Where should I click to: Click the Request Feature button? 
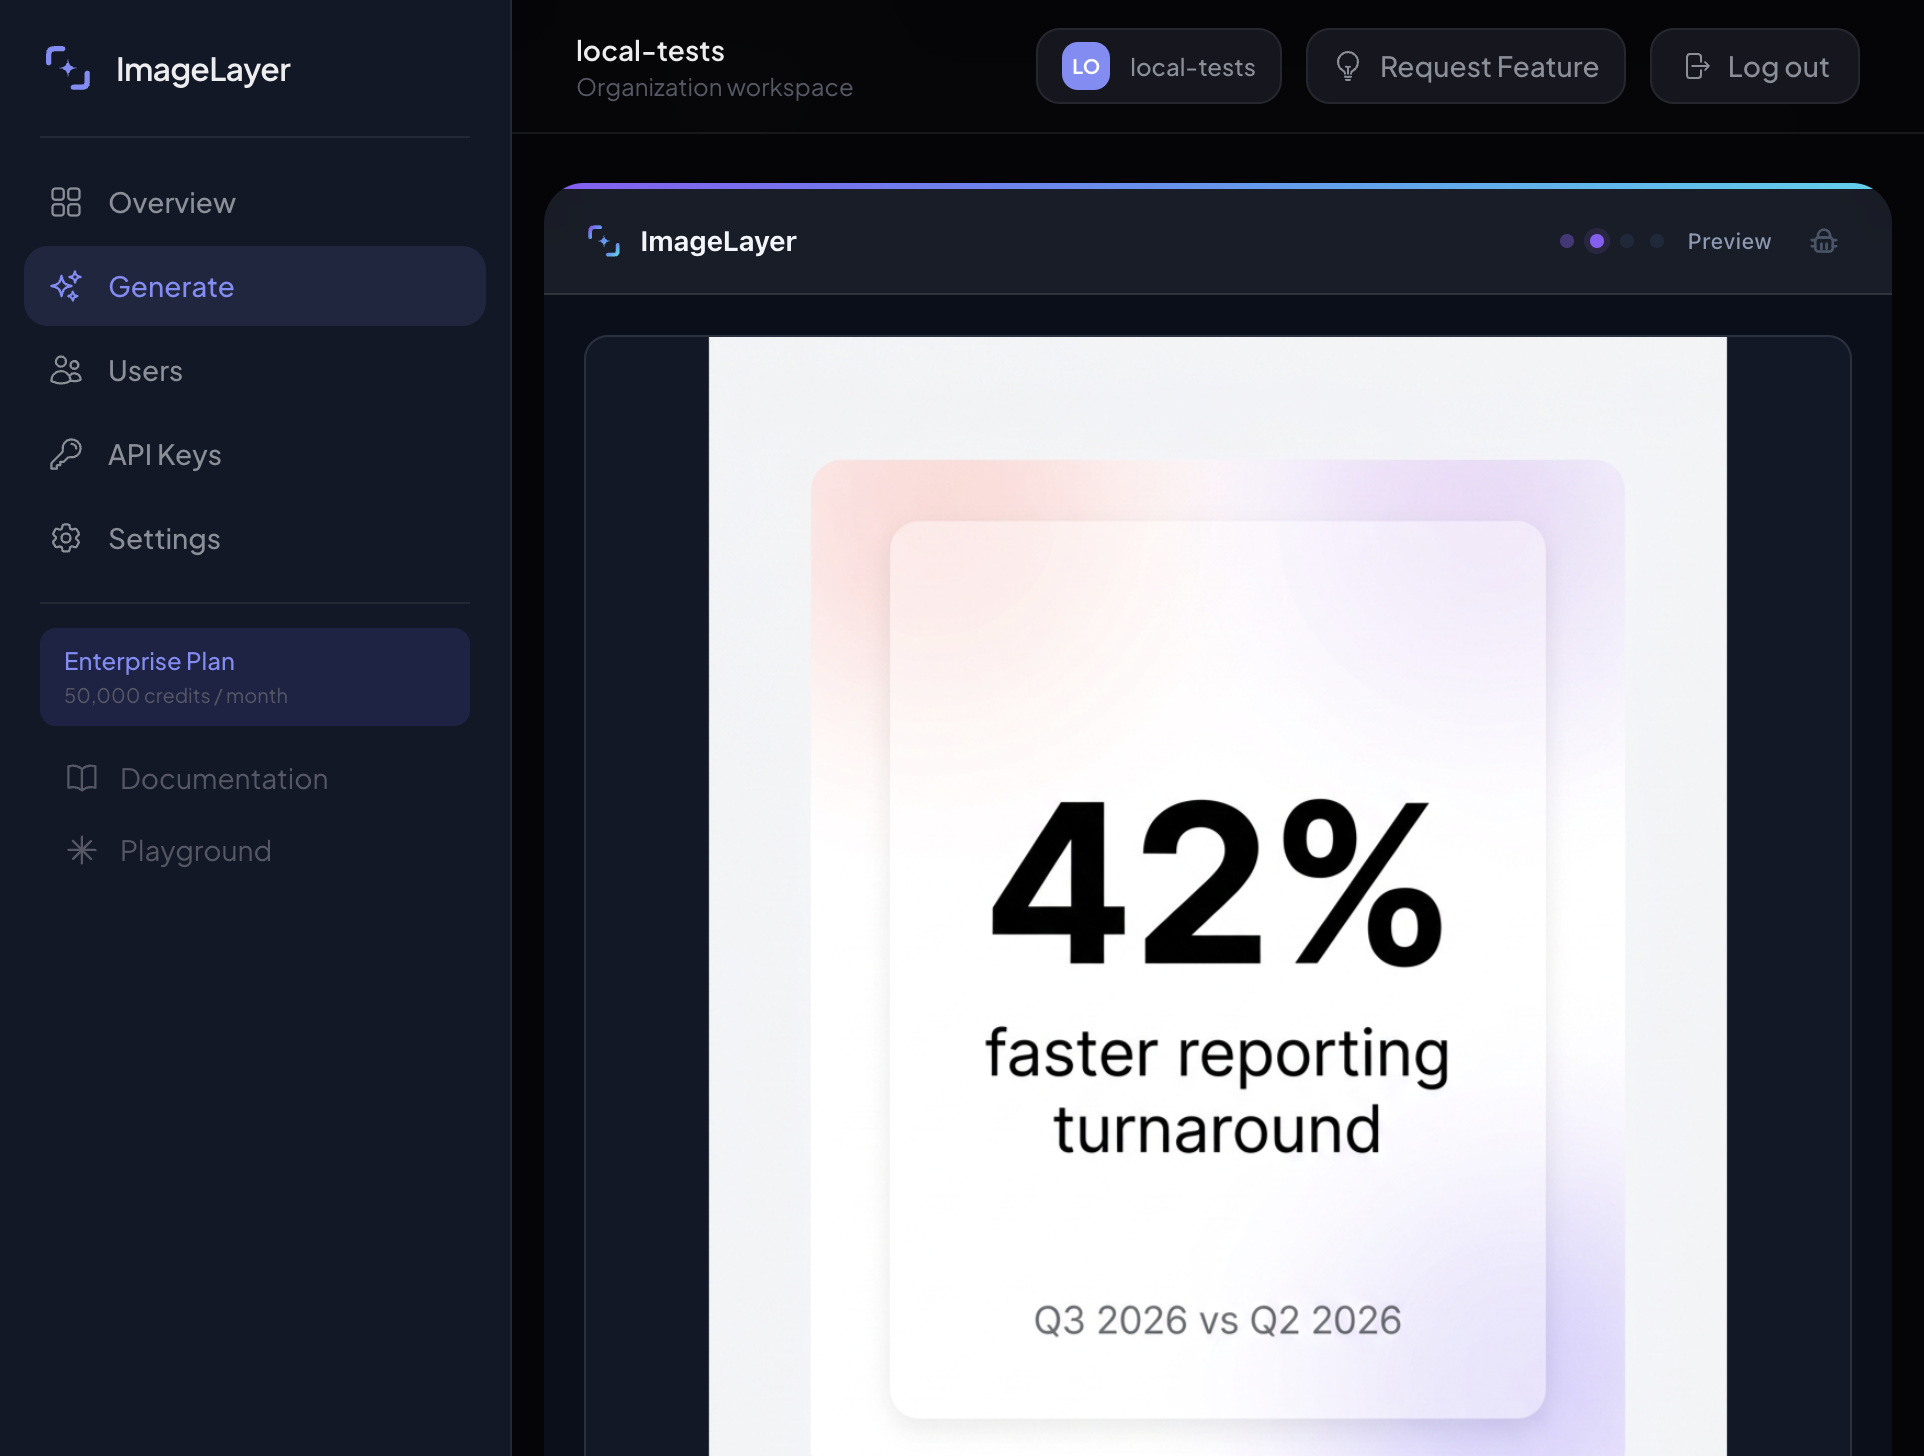coord(1466,67)
